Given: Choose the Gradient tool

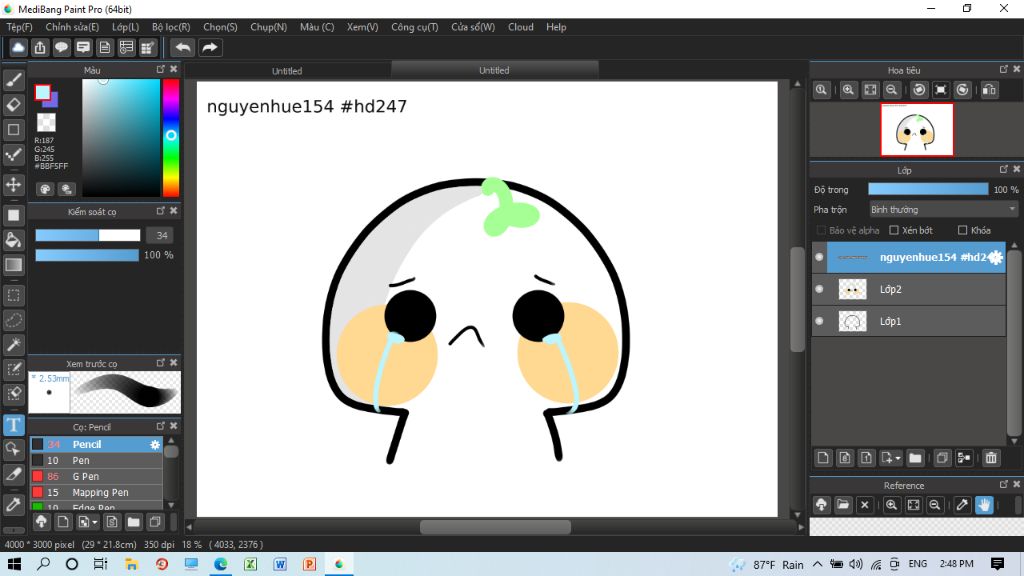Looking at the screenshot, I should [14, 264].
